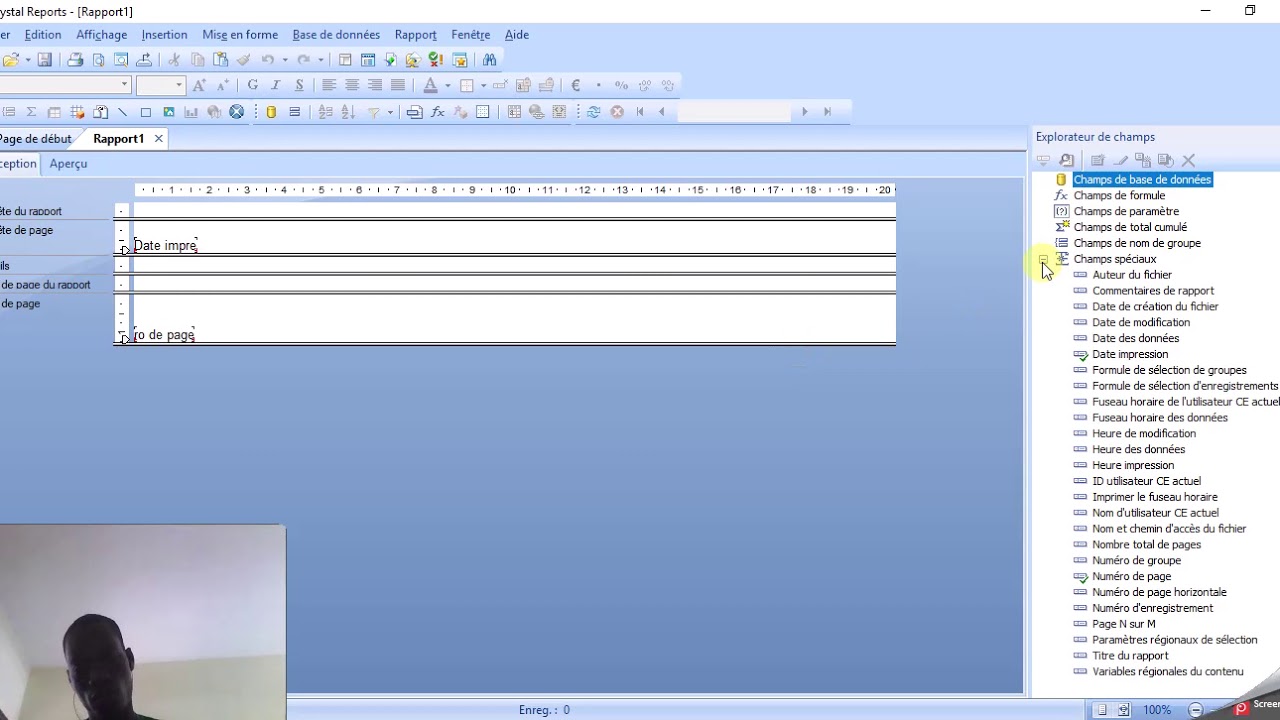Cut selection with the scissors icon

tap(174, 60)
